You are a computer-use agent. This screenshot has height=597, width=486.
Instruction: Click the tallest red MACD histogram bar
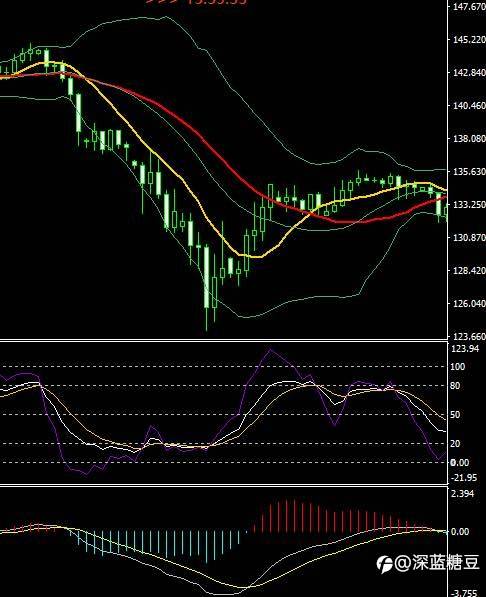click(x=286, y=516)
